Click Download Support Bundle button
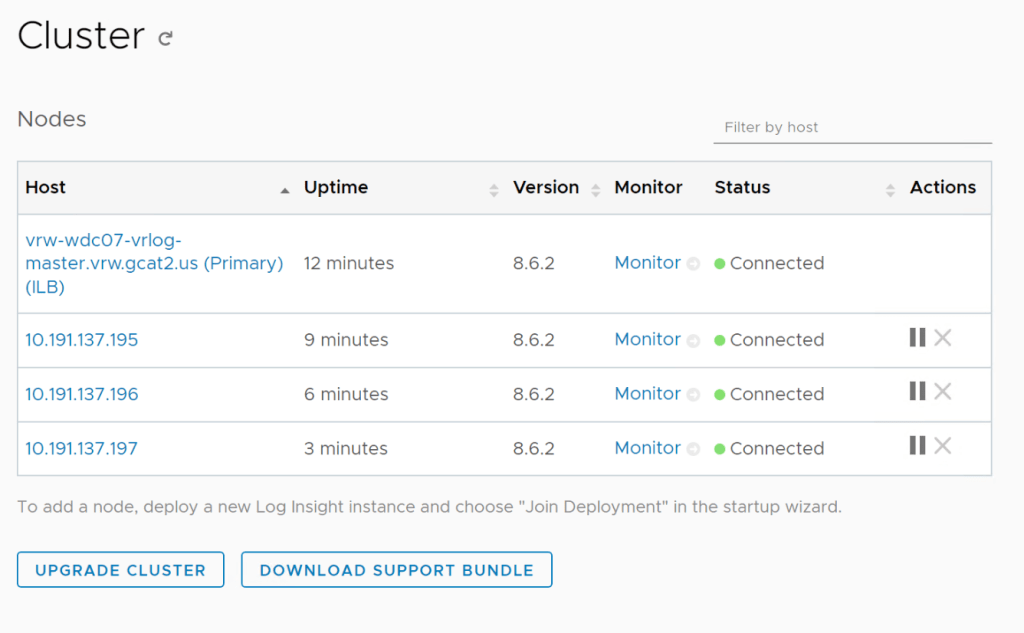Viewport: 1024px width, 633px height. point(396,570)
